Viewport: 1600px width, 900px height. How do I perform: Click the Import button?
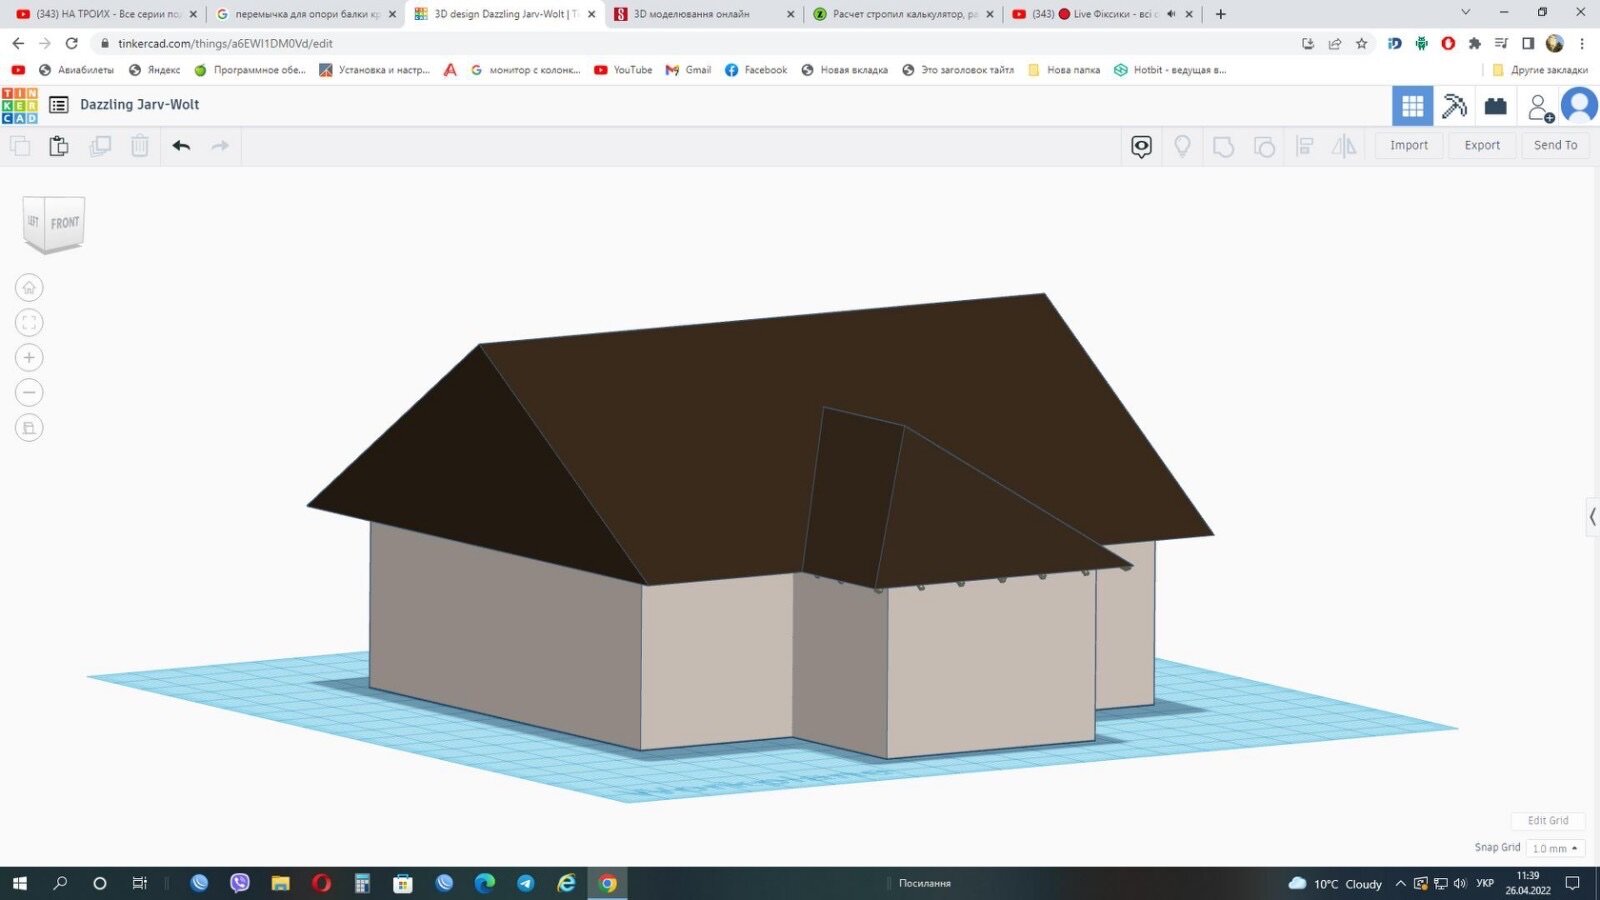coord(1409,145)
